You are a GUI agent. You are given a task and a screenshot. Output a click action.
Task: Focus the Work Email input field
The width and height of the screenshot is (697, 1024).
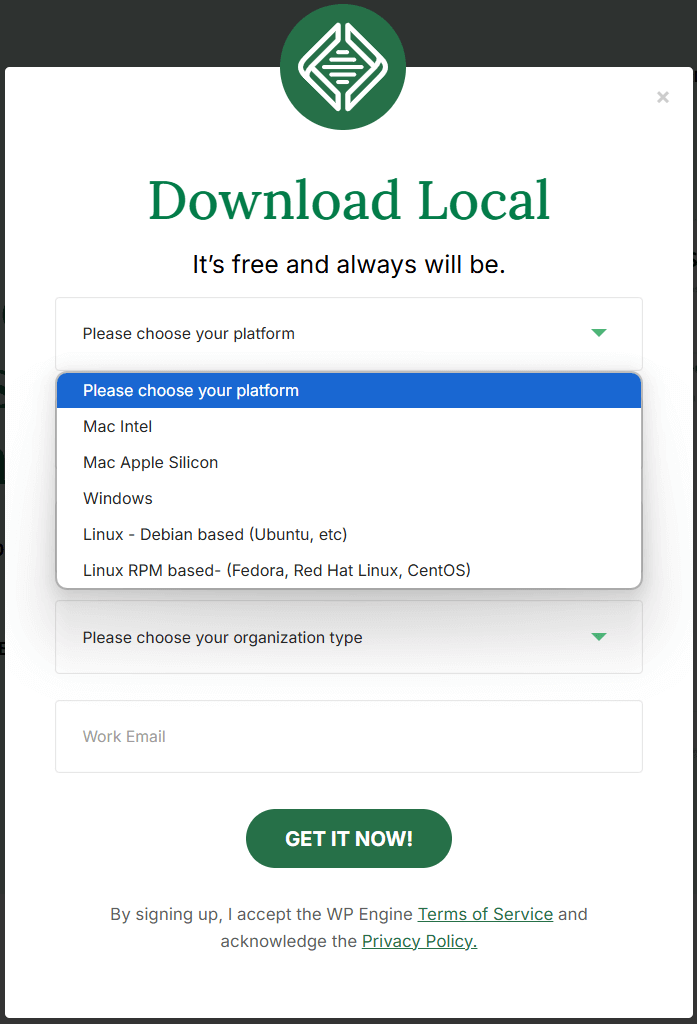[x=349, y=737]
